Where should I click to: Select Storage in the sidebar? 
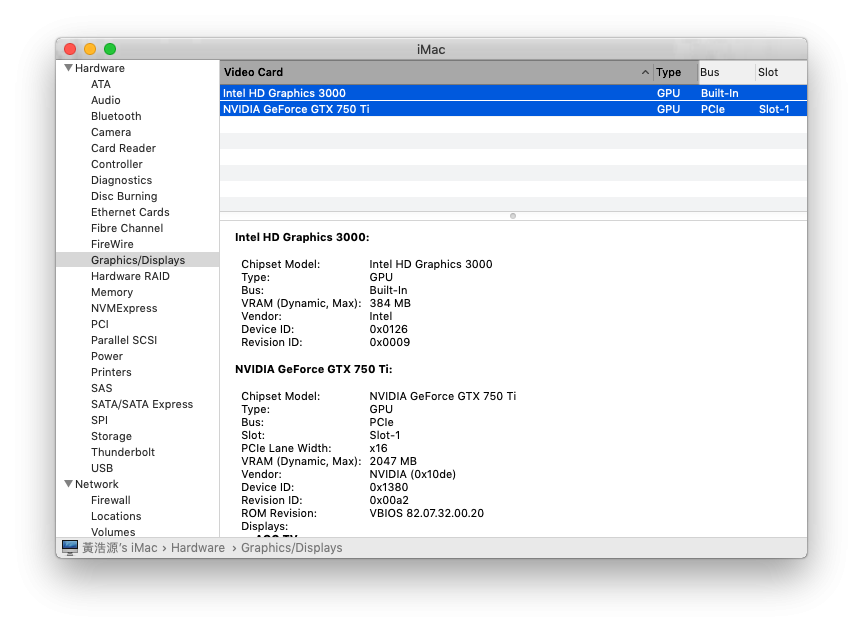111,436
